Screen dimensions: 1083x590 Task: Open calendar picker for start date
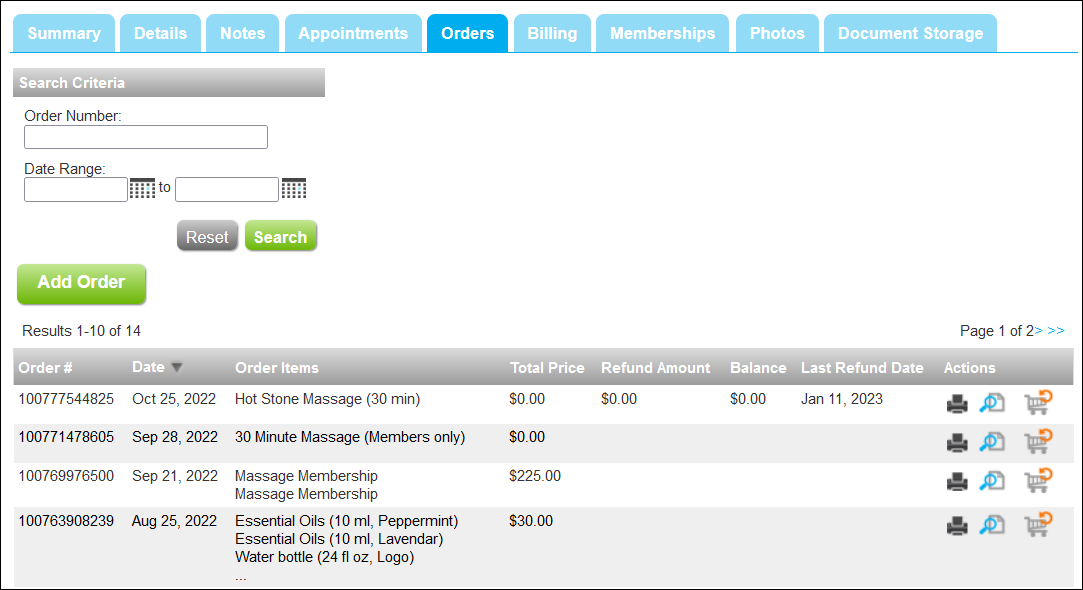coord(142,189)
